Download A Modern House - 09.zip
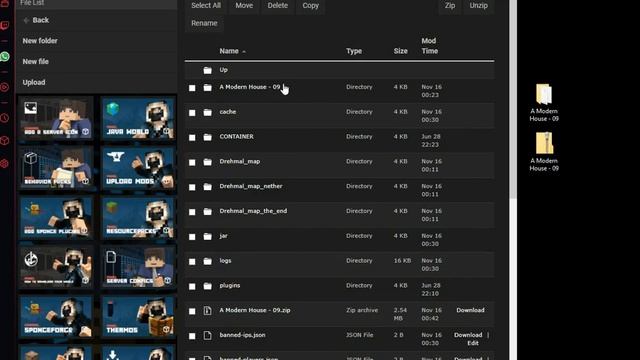The height and width of the screenshot is (360, 640). pos(470,310)
